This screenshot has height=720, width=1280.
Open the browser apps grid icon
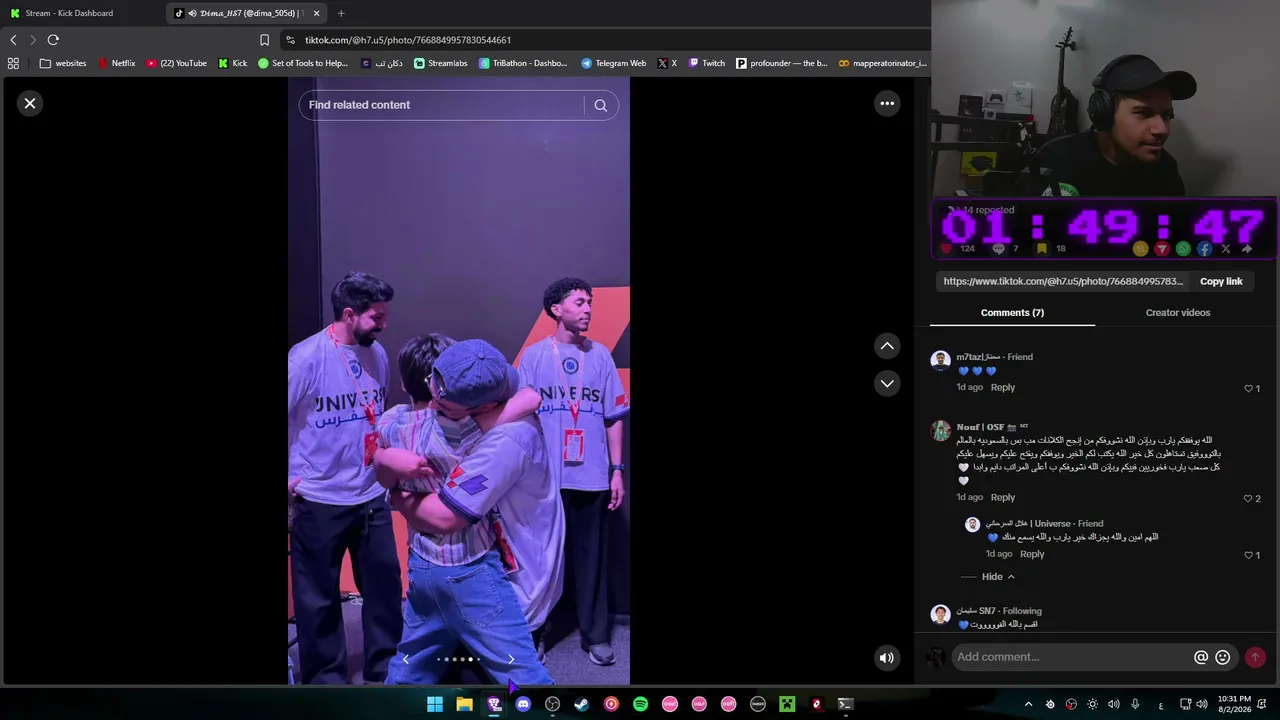click(13, 63)
